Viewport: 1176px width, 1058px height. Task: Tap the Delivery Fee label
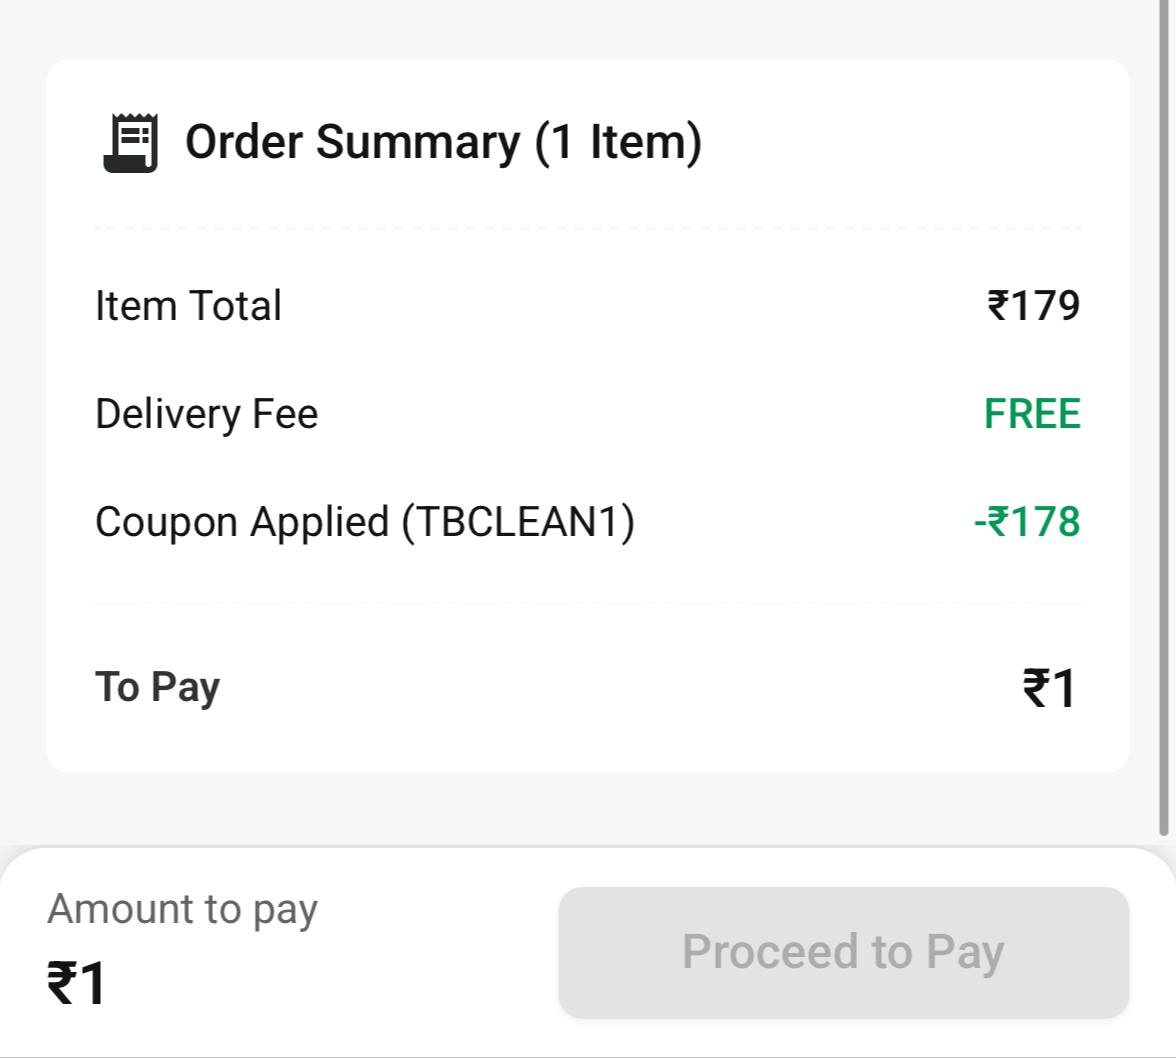206,414
